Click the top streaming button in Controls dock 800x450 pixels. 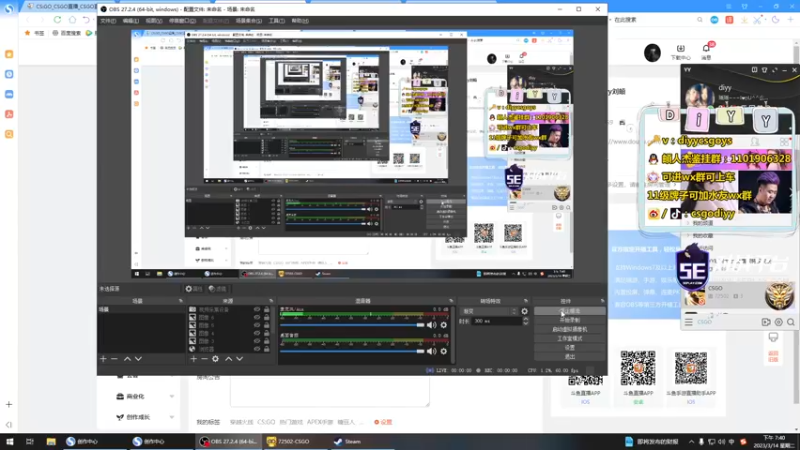[569, 311]
